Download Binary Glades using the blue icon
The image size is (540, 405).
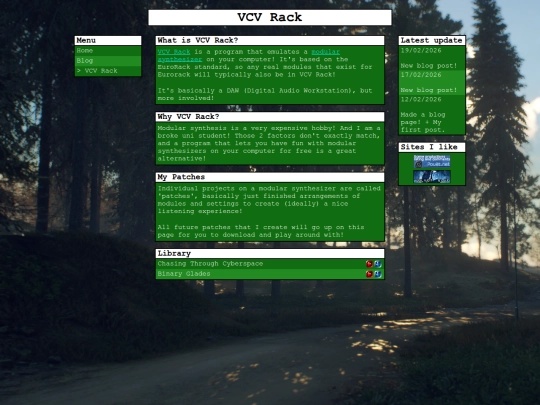point(378,274)
